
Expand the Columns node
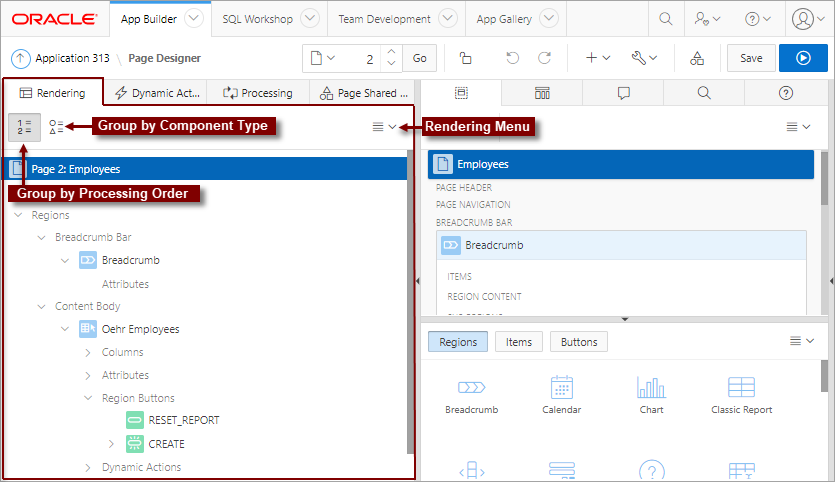(x=88, y=353)
